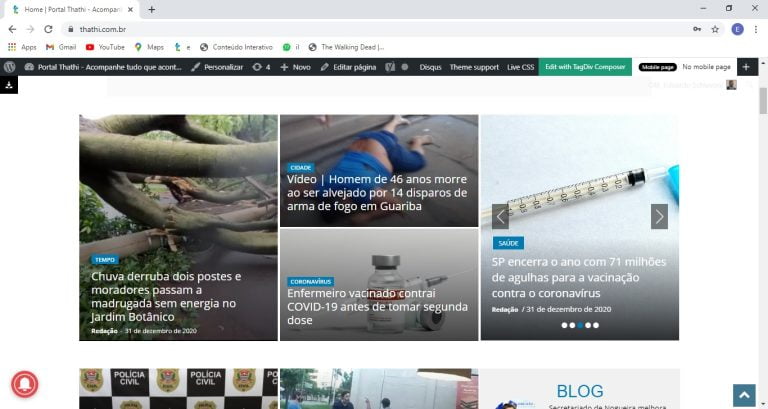Click the user avatar in the admin bar
The width and height of the screenshot is (768, 409).
tap(731, 85)
